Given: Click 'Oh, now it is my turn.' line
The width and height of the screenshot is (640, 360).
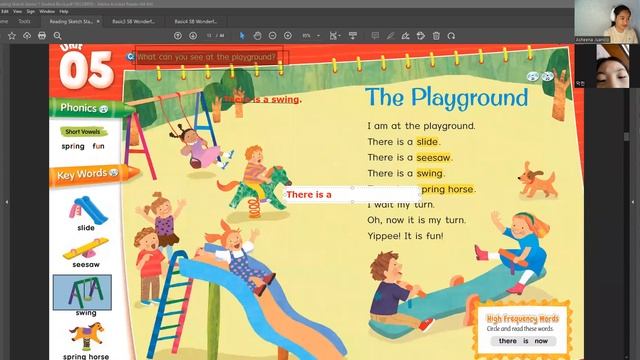Looking at the screenshot, I should pyautogui.click(x=416, y=220).
